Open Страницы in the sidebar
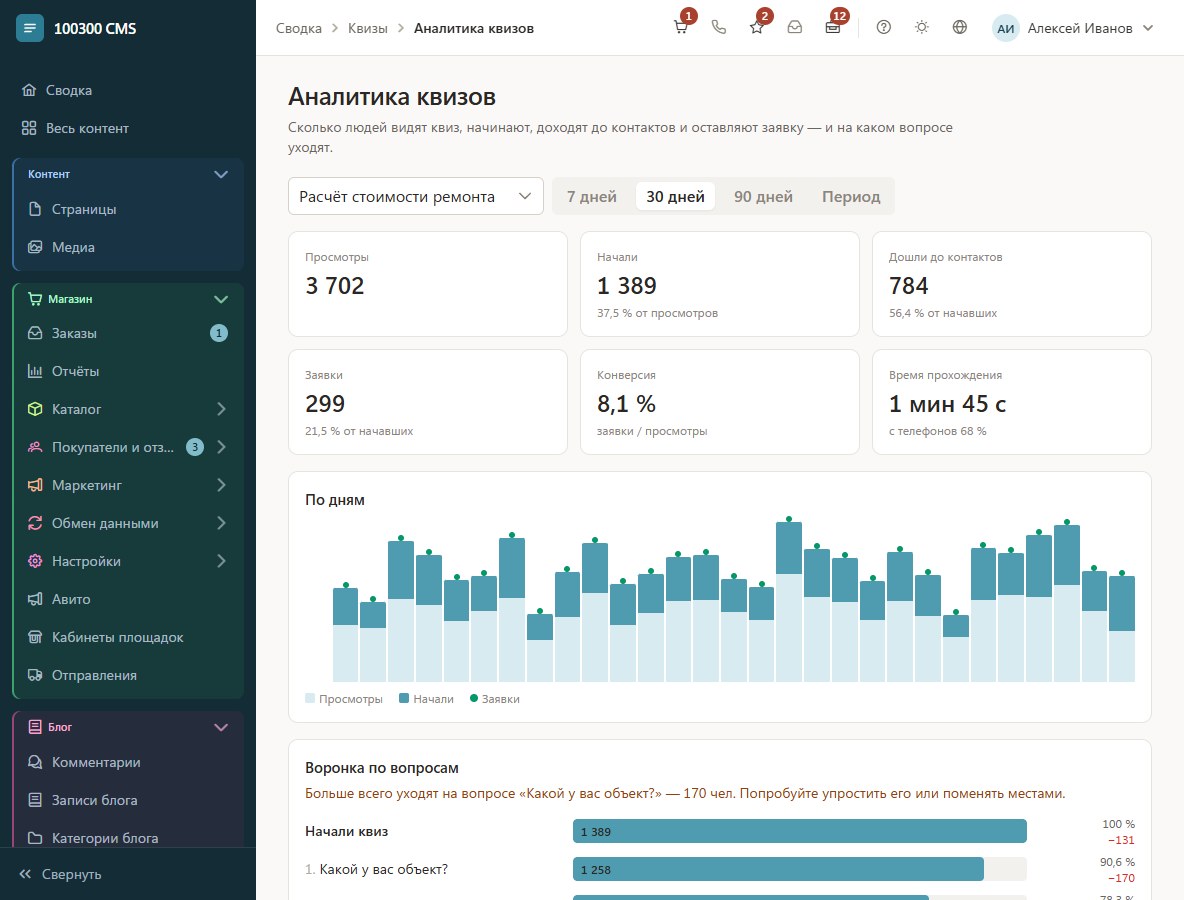This screenshot has width=1184, height=900. (128, 209)
